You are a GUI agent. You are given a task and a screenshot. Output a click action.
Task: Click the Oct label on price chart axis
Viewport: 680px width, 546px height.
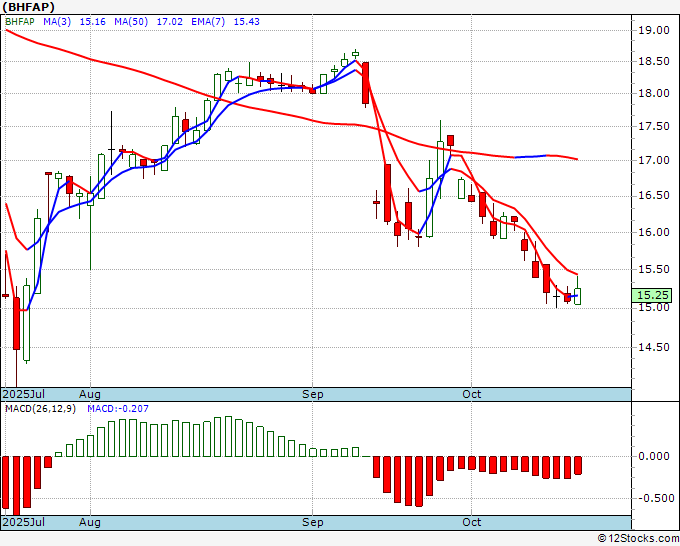[471, 394]
